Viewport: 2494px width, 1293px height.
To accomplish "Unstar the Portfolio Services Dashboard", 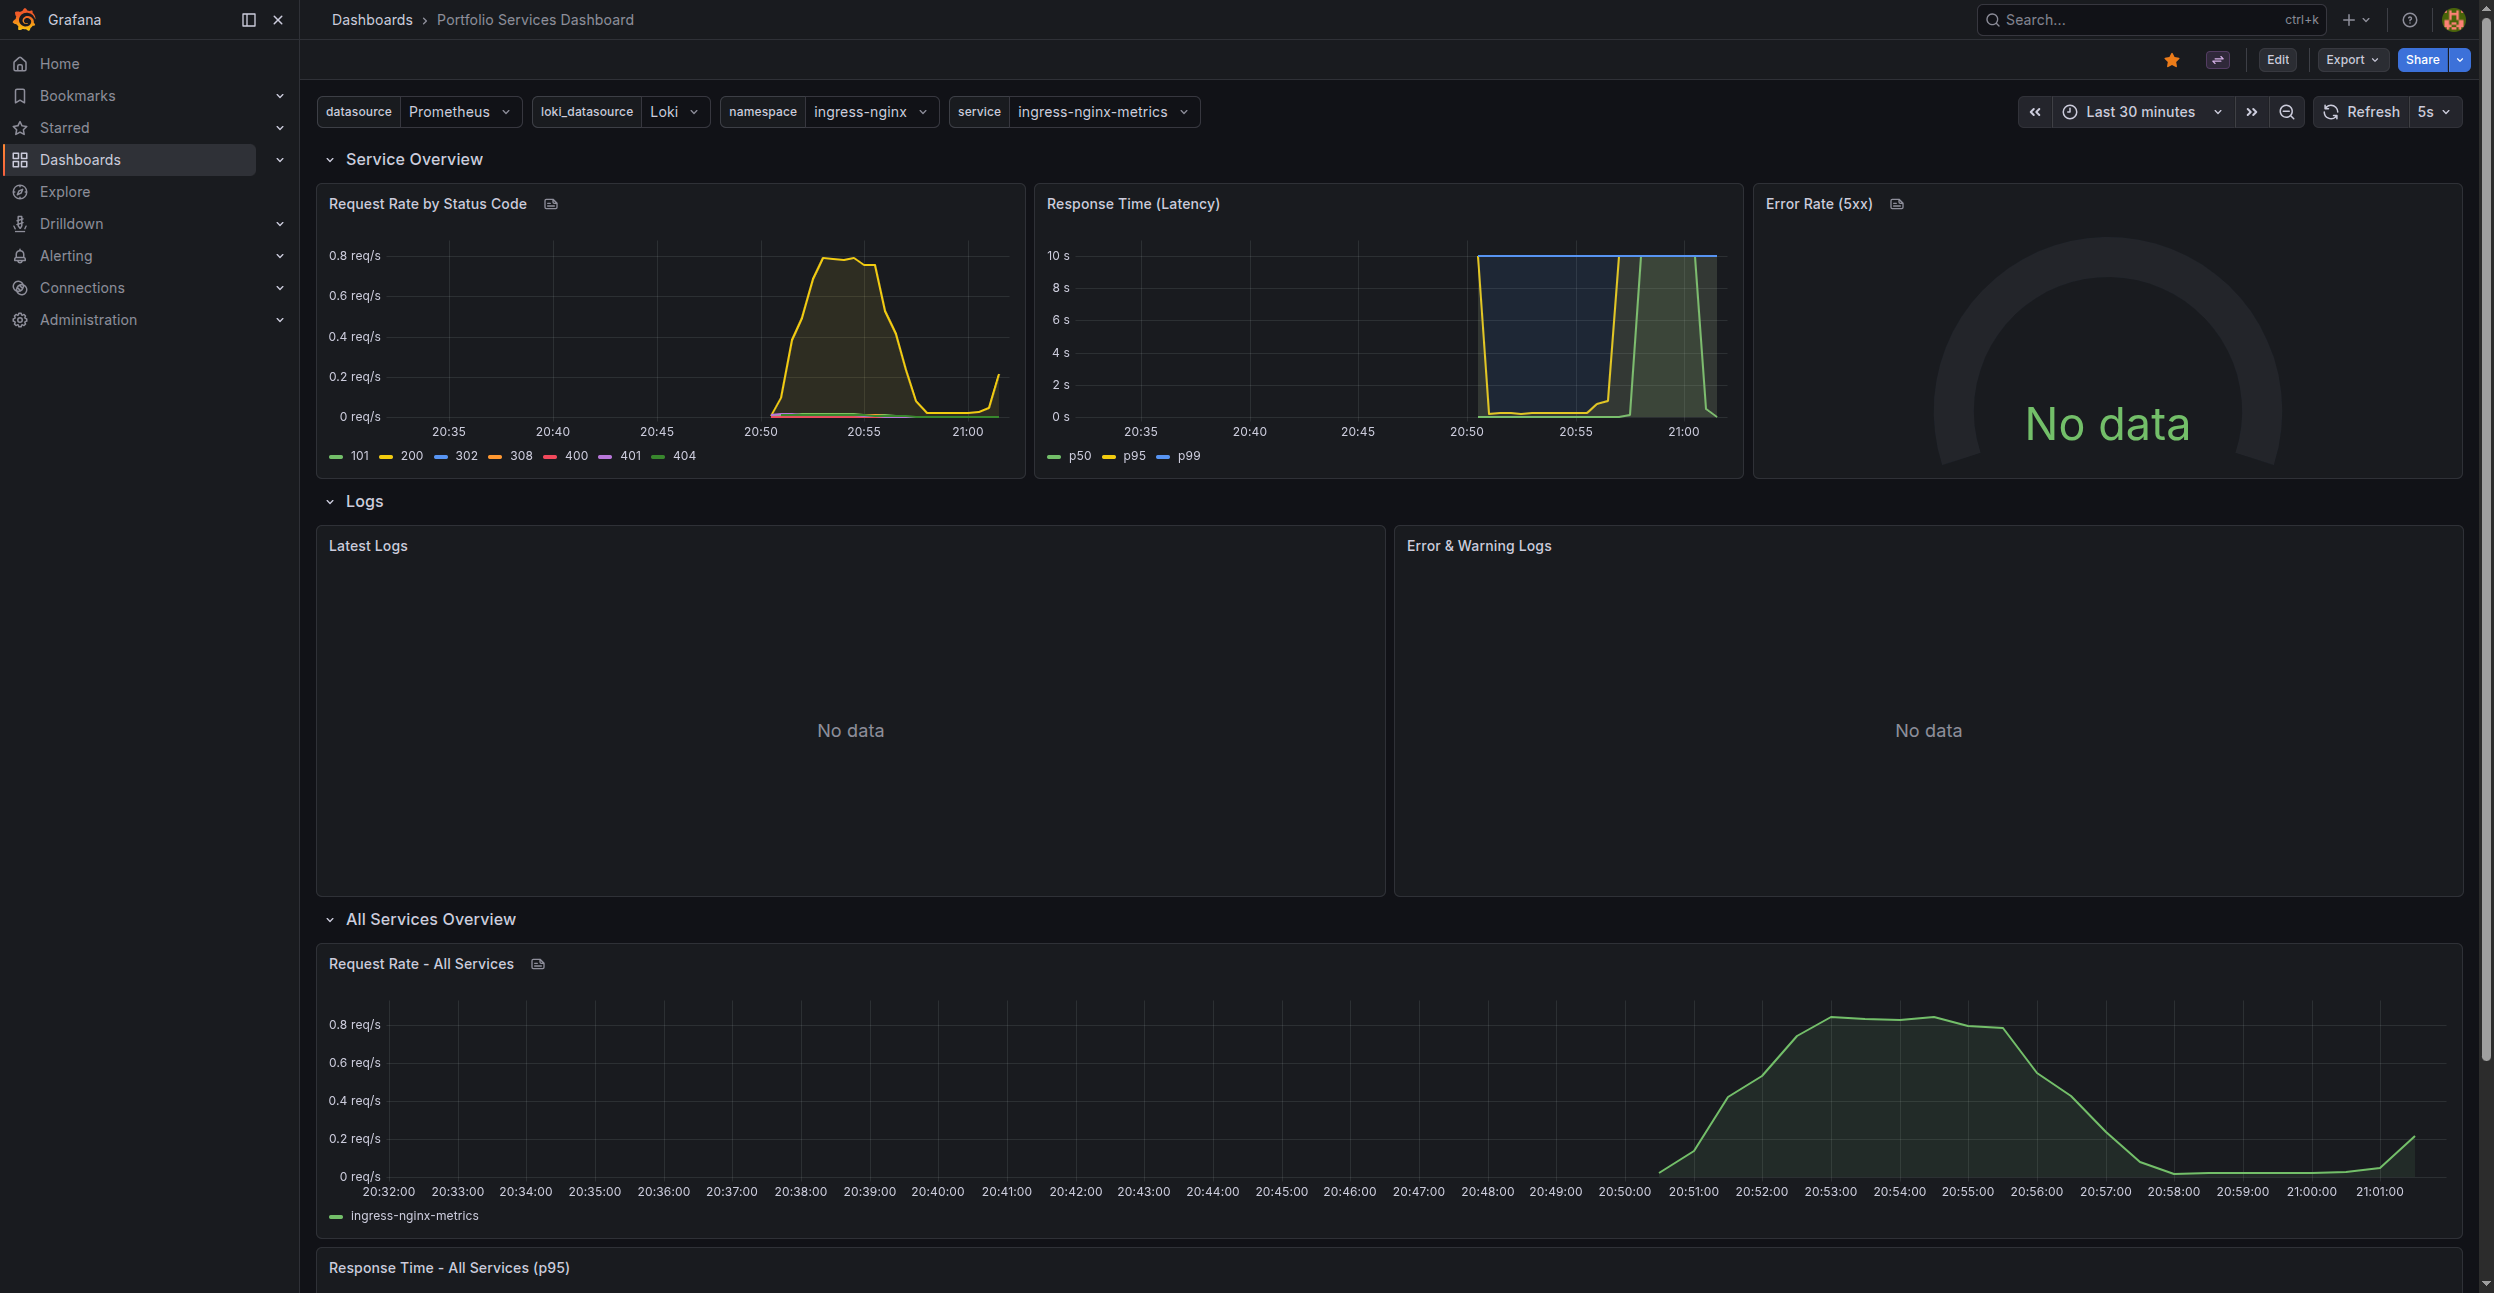I will click(x=2171, y=60).
